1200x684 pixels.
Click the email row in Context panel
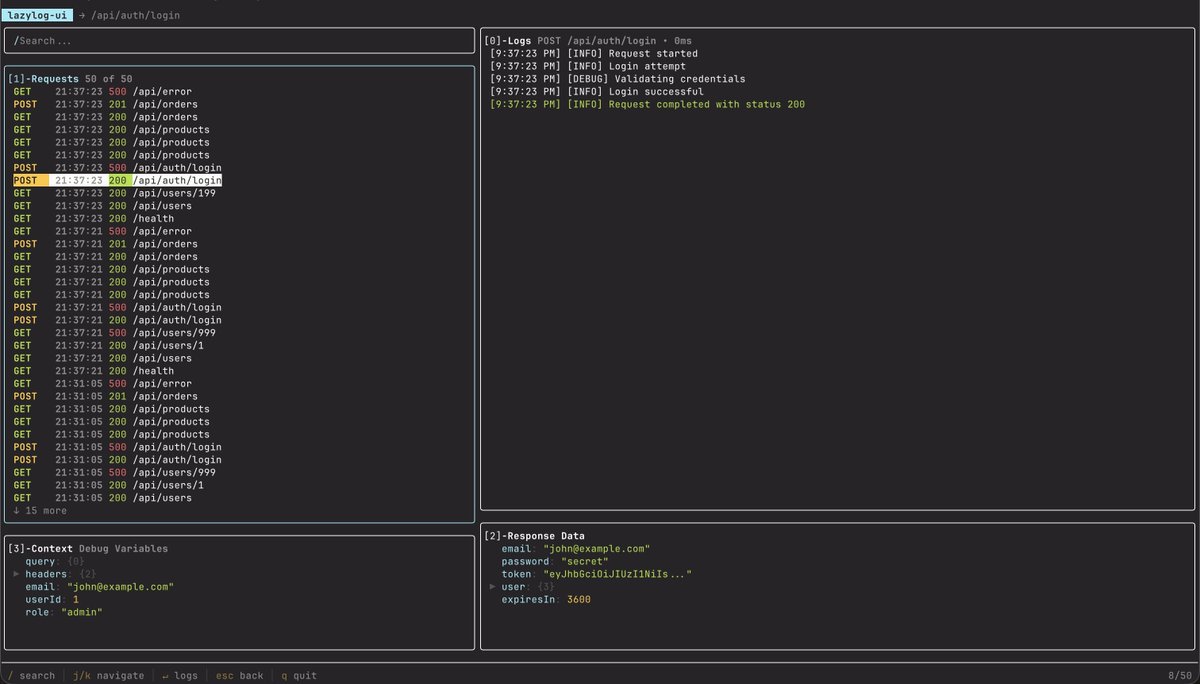click(x=100, y=586)
